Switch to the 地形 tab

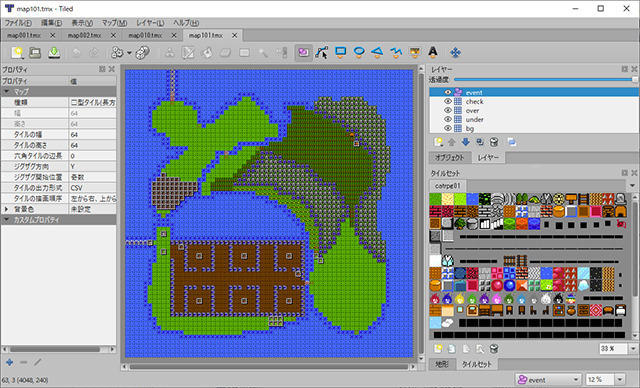tap(442, 364)
